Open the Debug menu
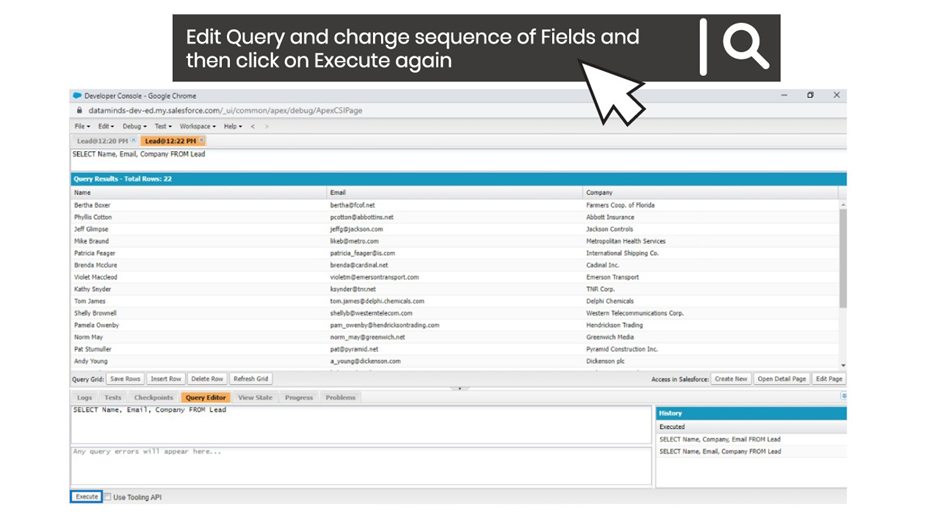Image resolution: width=940 pixels, height=529 pixels. 134,127
